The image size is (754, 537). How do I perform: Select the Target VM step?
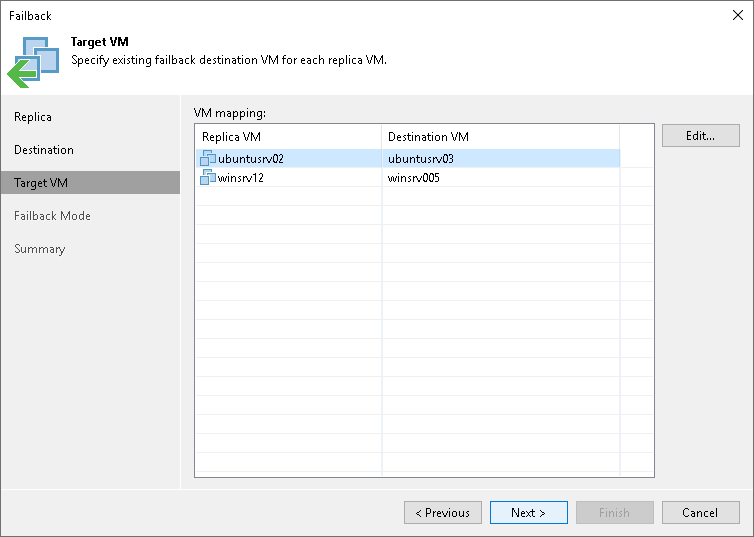coord(41,183)
